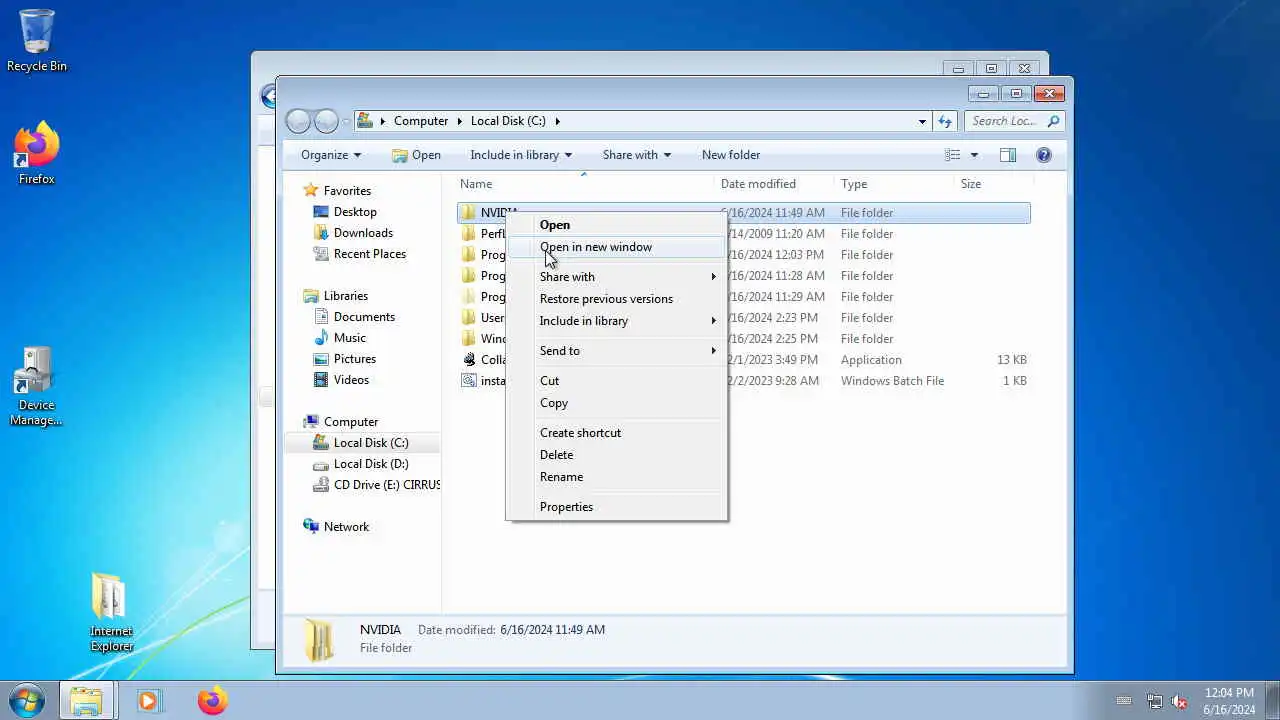Screen dimensions: 1280x720
Task: Open Properties from the context menu
Action: pyautogui.click(x=616, y=507)
